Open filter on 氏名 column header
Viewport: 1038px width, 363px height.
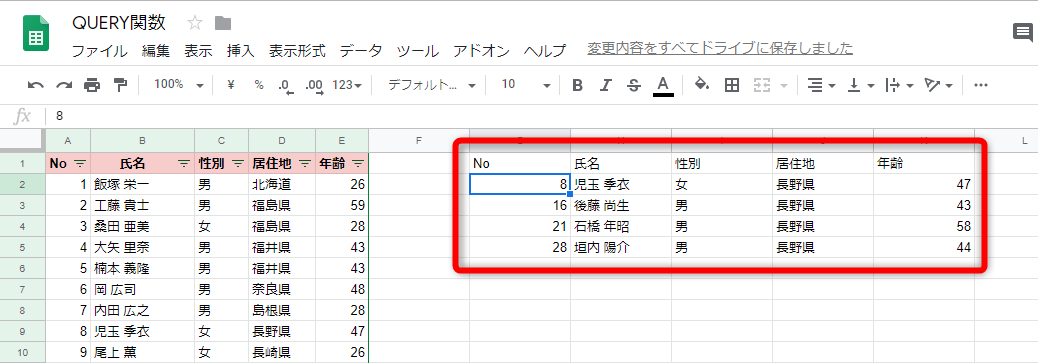click(x=184, y=163)
